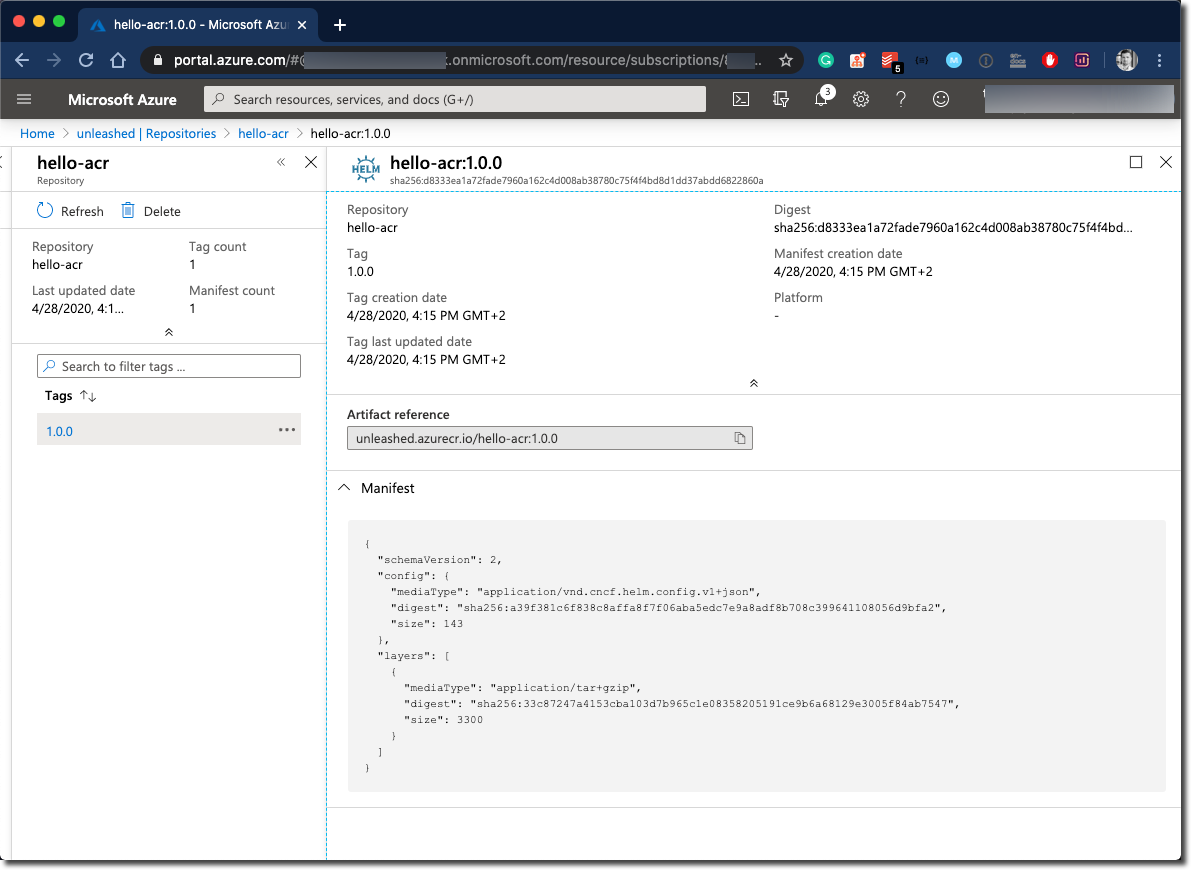Collapse tag details essentials chevron
This screenshot has width=1191, height=870.
[753, 383]
